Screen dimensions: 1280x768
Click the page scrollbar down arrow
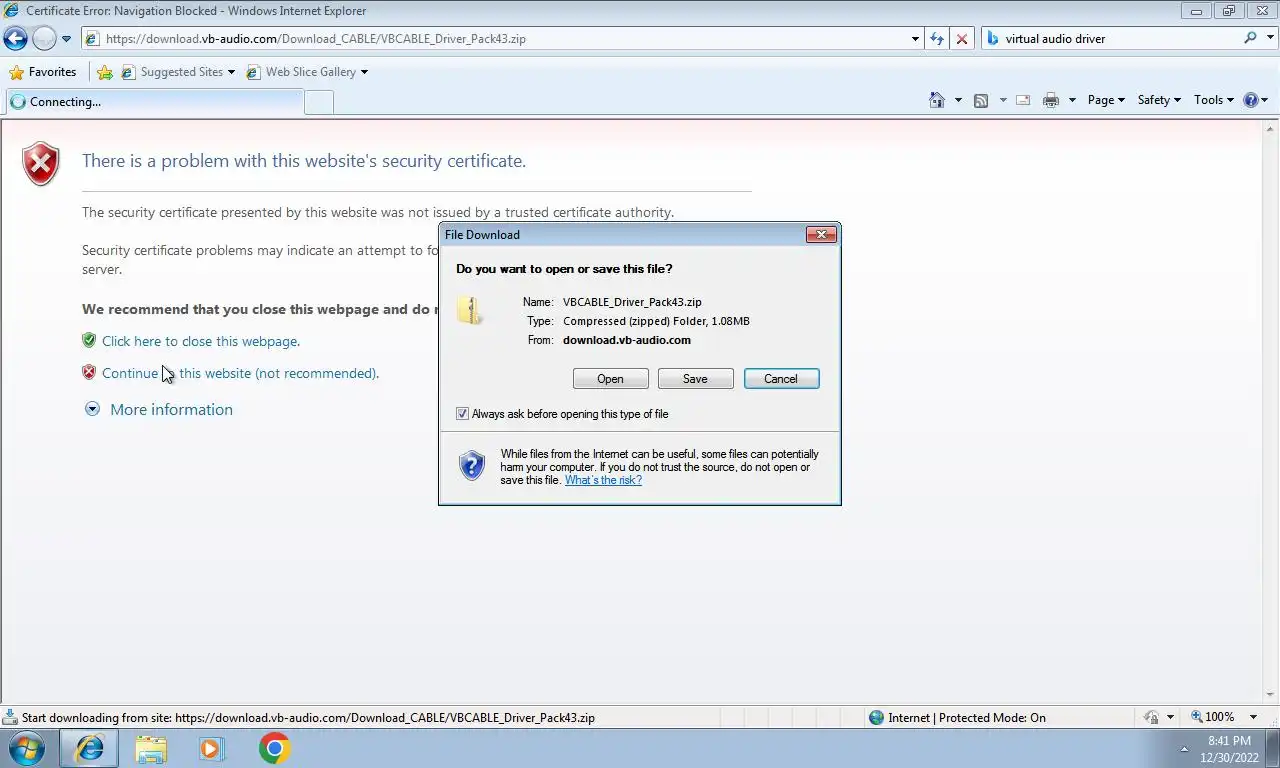[x=1271, y=695]
